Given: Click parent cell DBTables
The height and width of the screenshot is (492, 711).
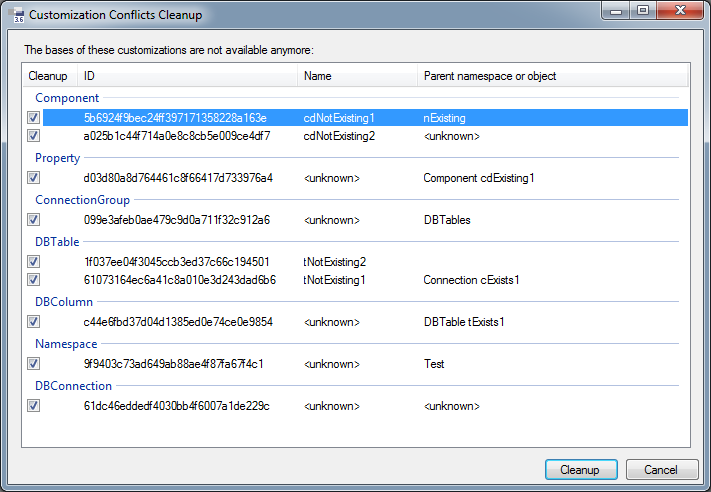Looking at the screenshot, I should [447, 220].
